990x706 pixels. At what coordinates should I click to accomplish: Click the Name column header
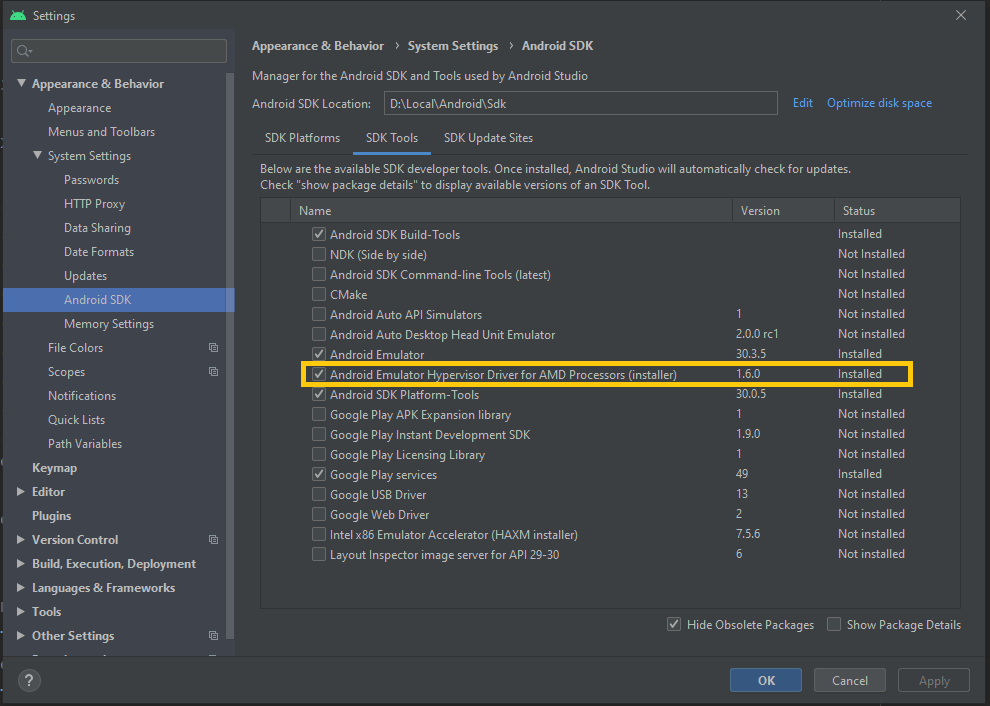(511, 210)
